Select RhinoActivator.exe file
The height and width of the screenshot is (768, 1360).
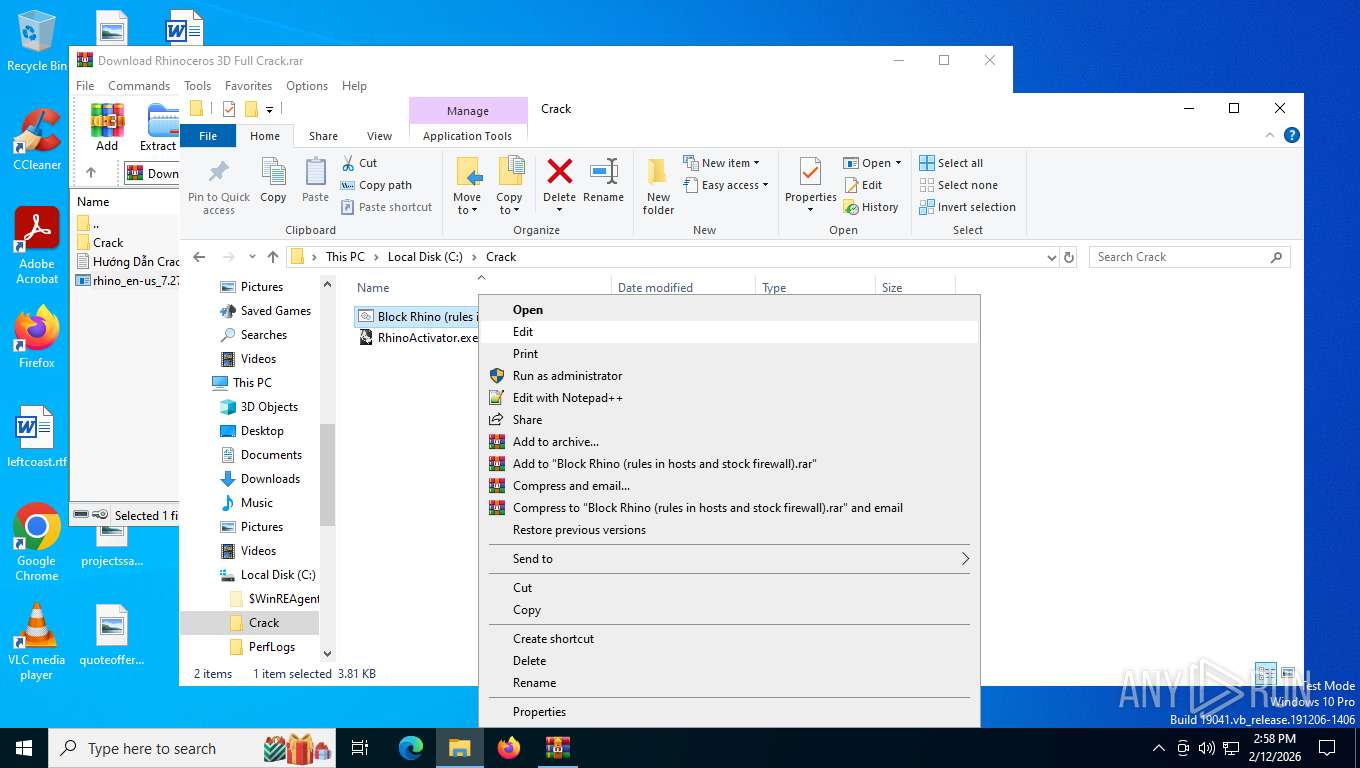click(x=418, y=338)
